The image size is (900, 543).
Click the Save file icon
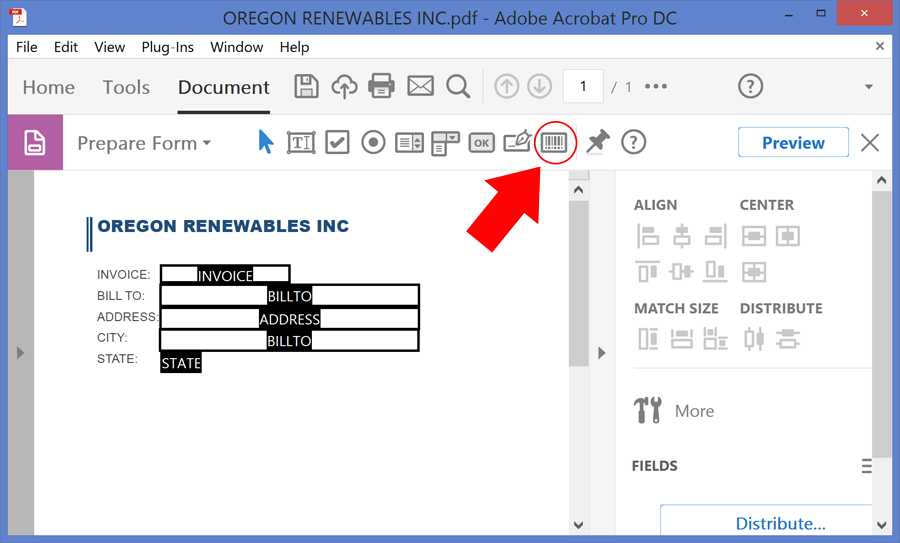click(x=307, y=87)
